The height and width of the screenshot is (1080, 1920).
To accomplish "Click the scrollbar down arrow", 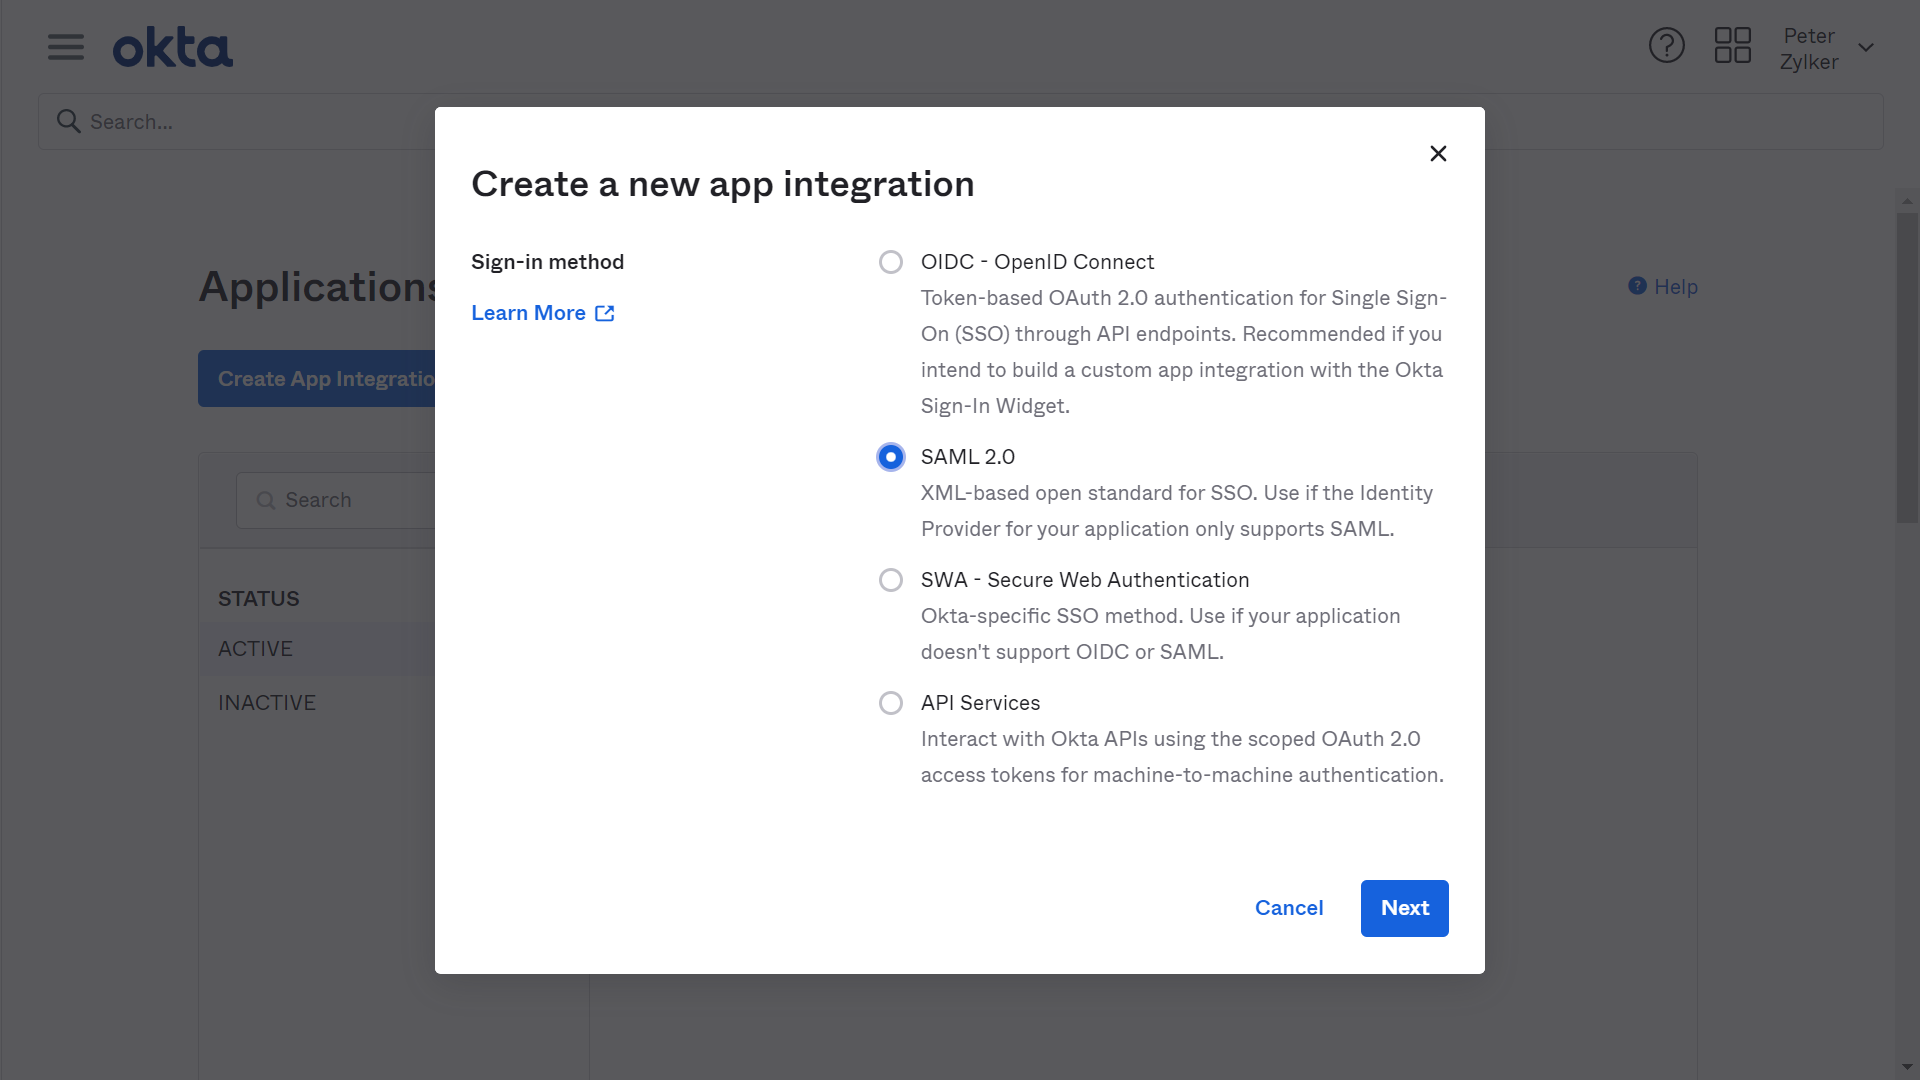I will pyautogui.click(x=1907, y=1067).
